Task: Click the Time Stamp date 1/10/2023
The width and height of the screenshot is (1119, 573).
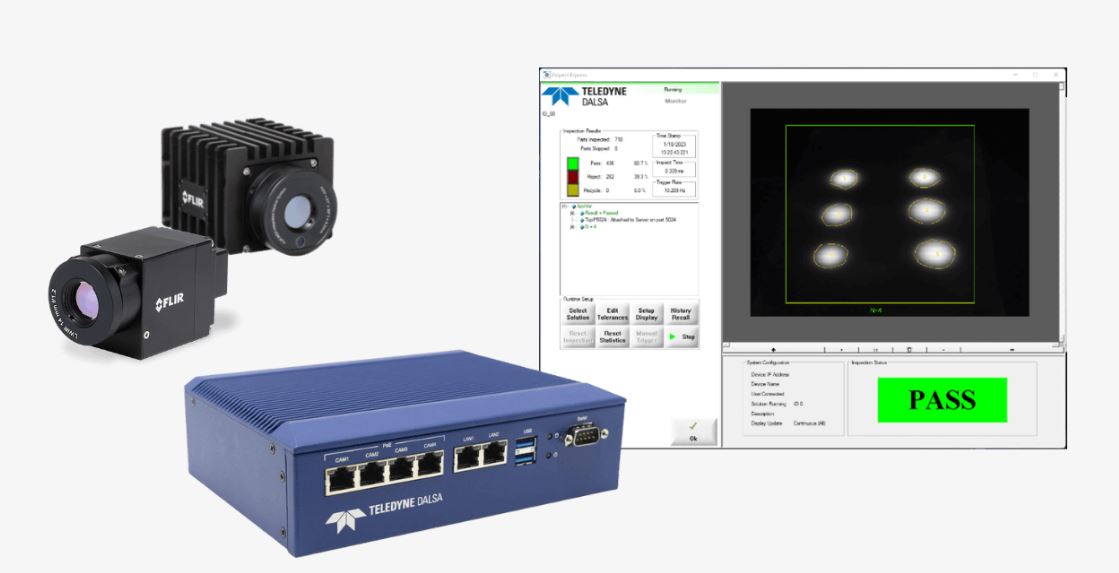Action: coord(674,144)
